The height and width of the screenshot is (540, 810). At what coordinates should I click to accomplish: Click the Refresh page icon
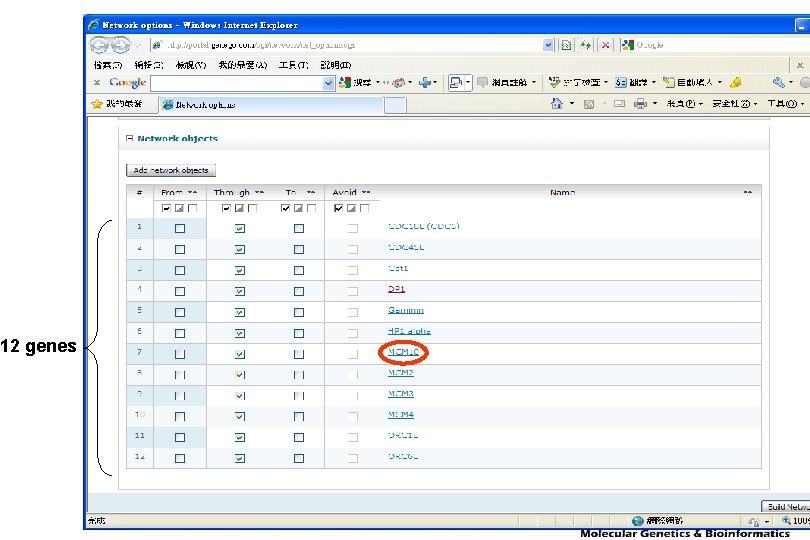[x=585, y=45]
